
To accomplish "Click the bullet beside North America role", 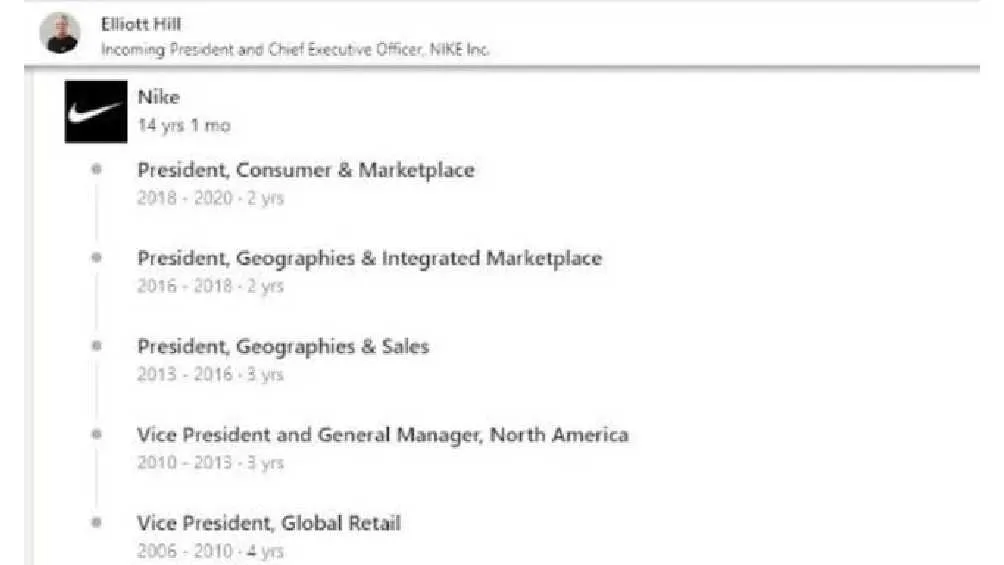I will pyautogui.click(x=97, y=434).
